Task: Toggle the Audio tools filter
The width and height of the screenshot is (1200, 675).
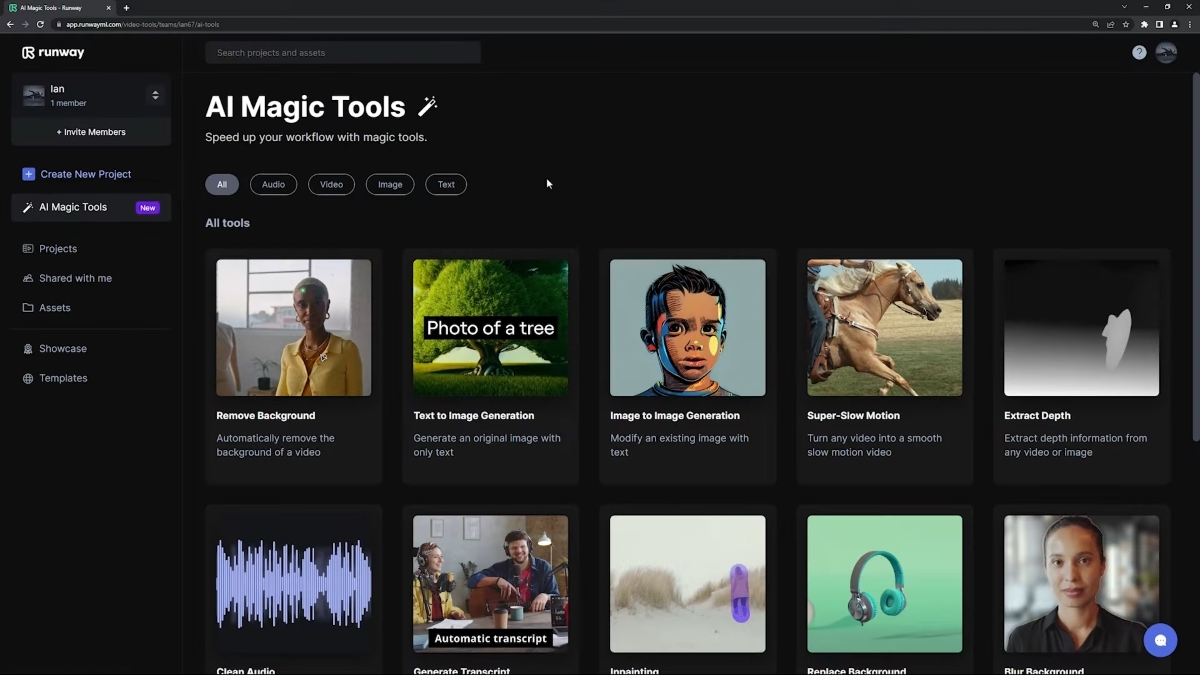Action: 273,184
